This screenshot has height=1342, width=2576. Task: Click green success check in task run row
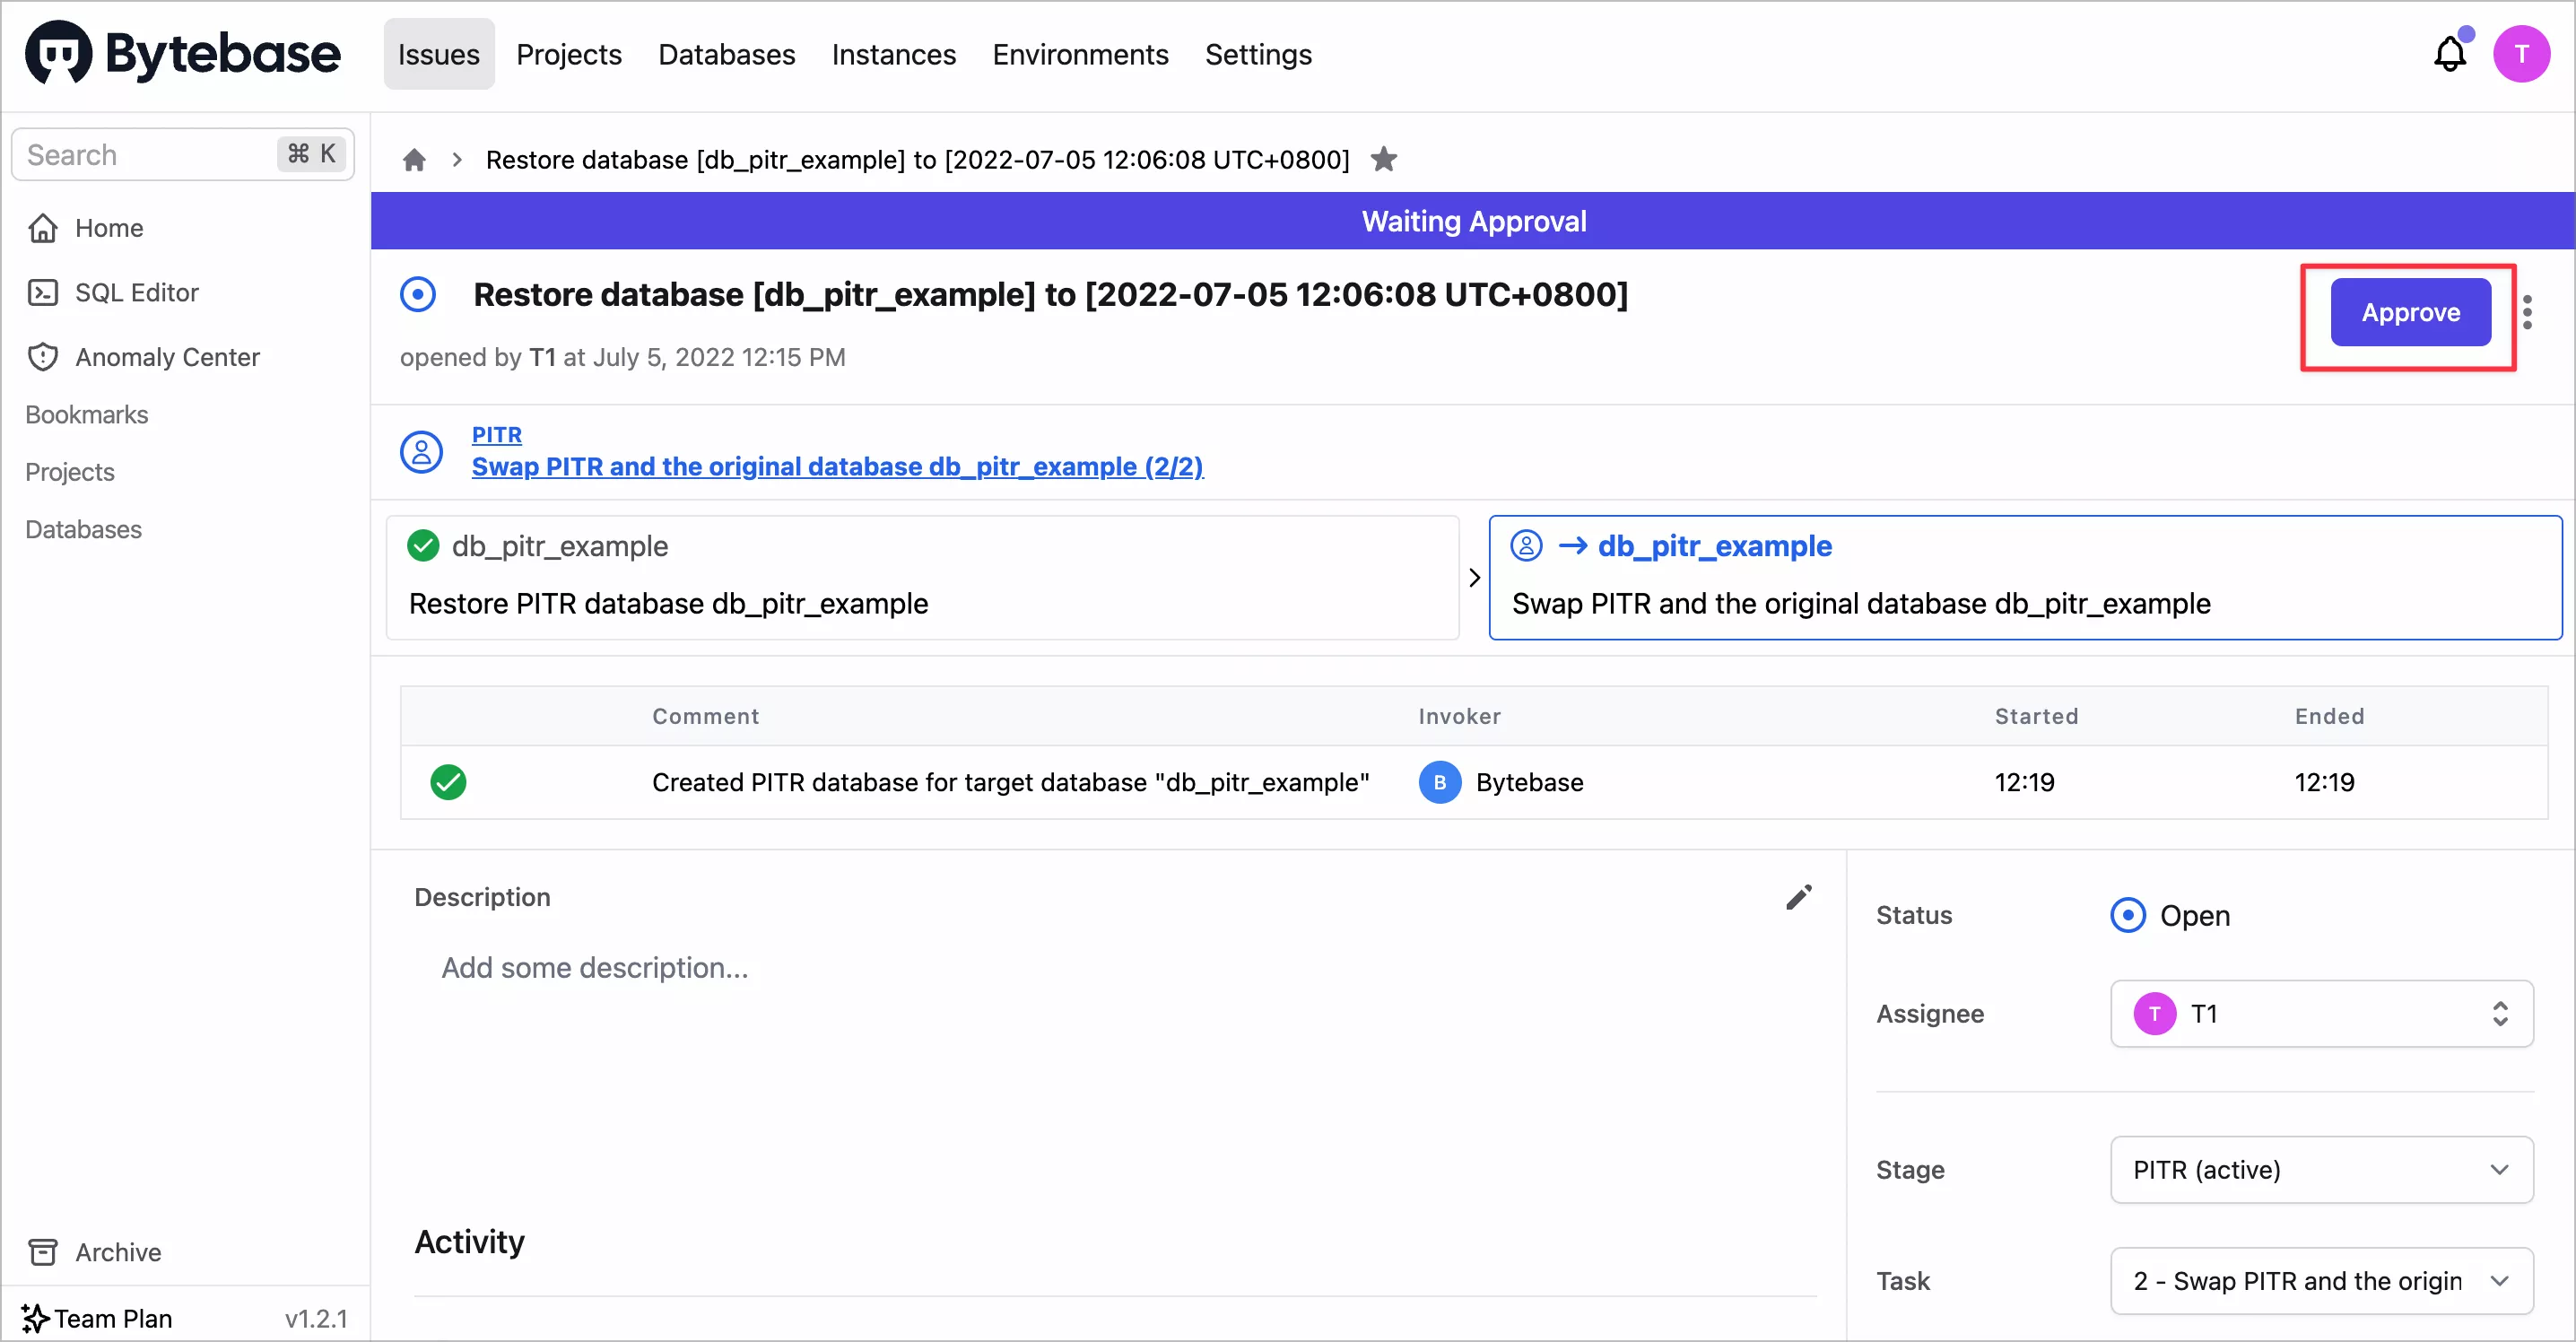click(x=448, y=782)
